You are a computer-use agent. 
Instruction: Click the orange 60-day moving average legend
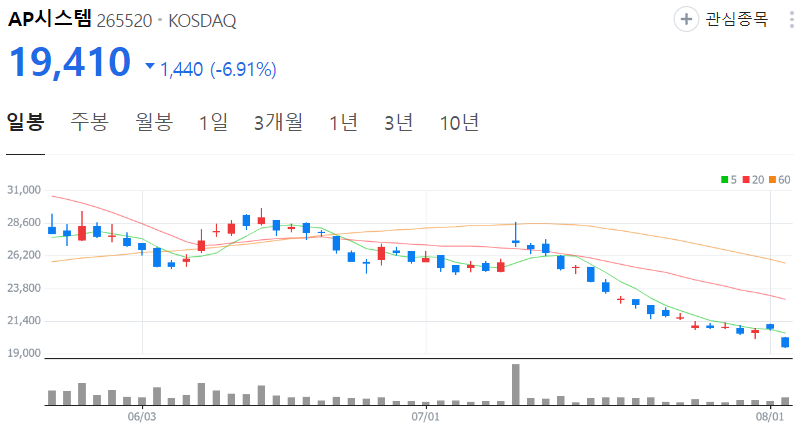tap(779, 180)
